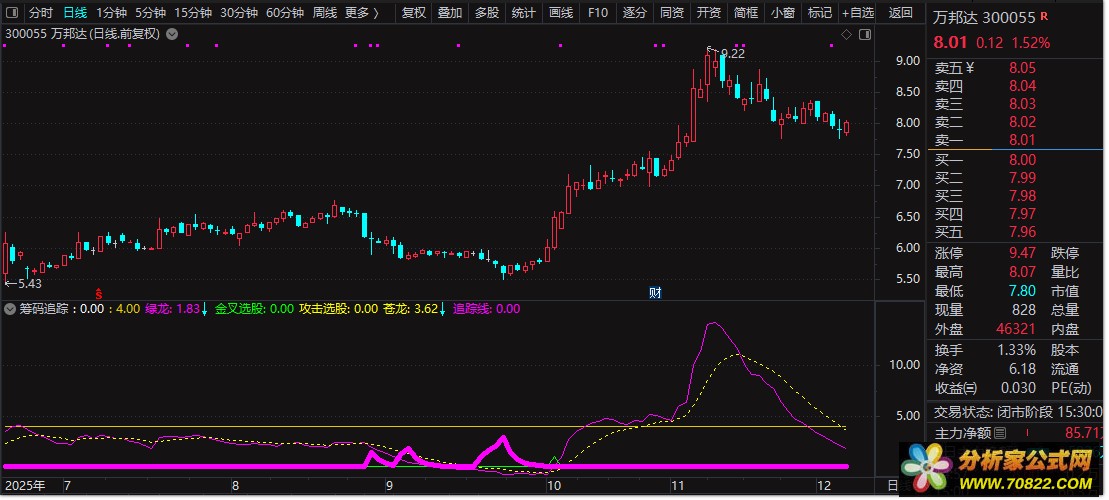Click the diamond marker icon above chart
The width and height of the screenshot is (1109, 500).
[x=846, y=34]
